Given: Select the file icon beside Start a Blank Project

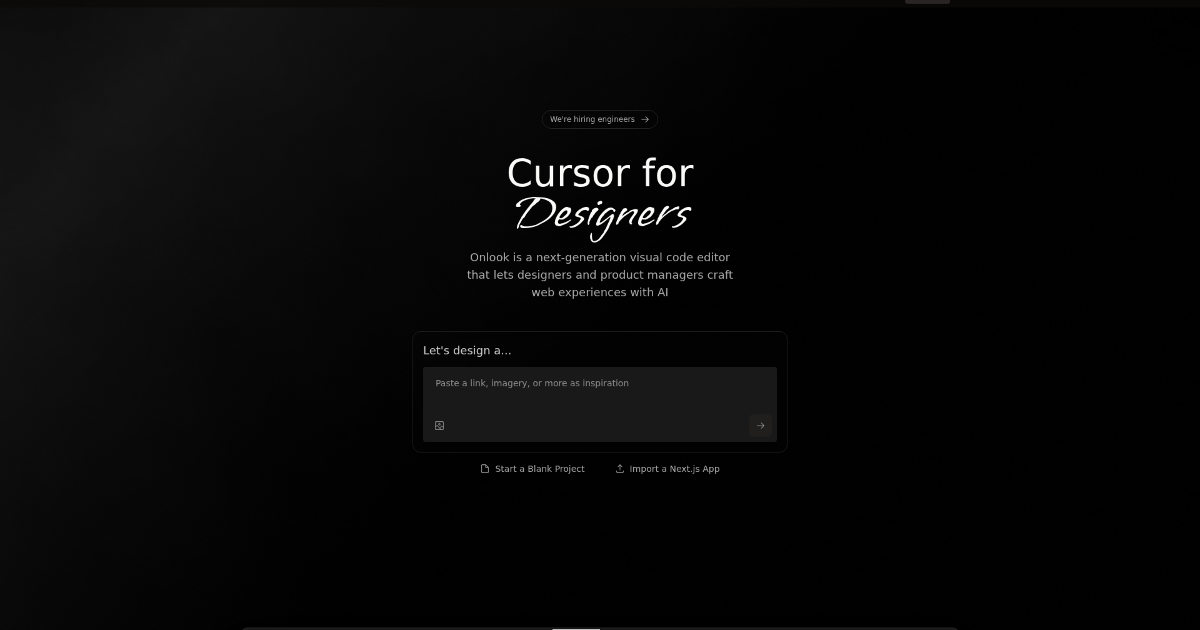Looking at the screenshot, I should tap(484, 468).
